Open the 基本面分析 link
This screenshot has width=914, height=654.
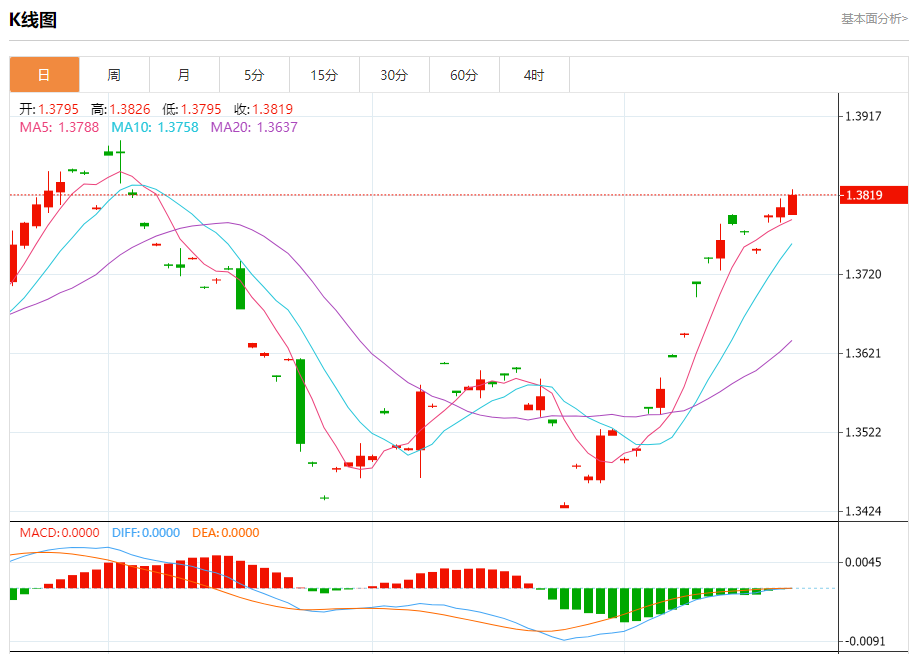(873, 18)
